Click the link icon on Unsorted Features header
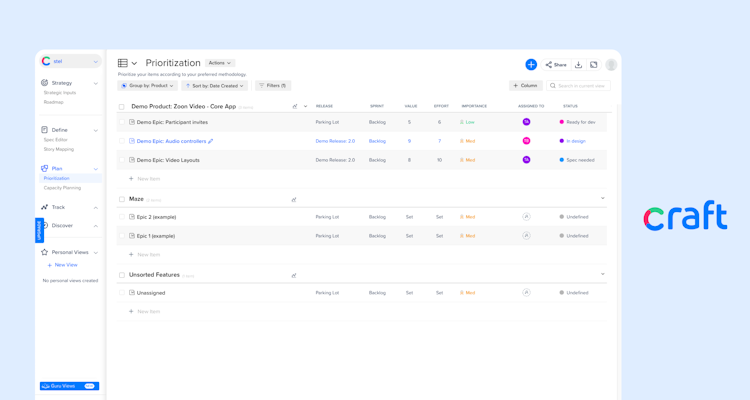This screenshot has height=400, width=750. point(294,275)
